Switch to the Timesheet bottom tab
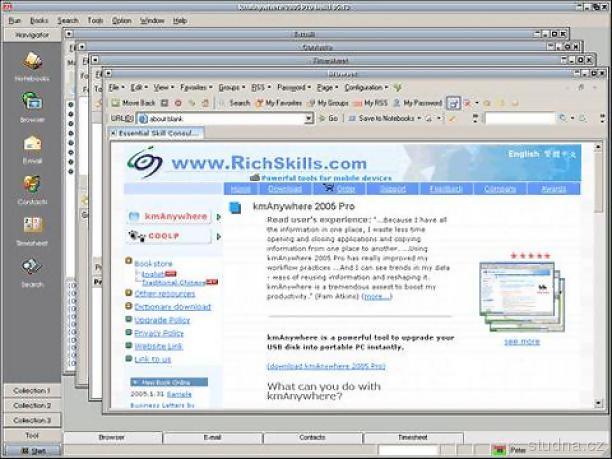 [x=413, y=438]
